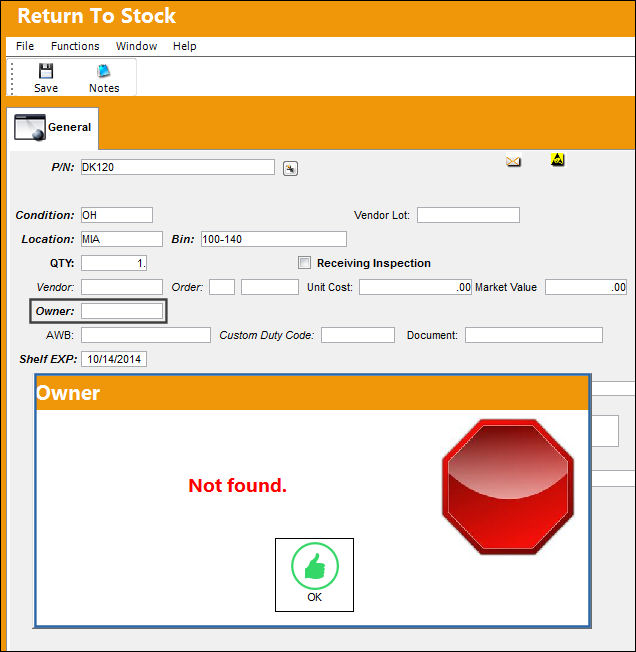
Task: Open the Window menu
Action: 136,46
